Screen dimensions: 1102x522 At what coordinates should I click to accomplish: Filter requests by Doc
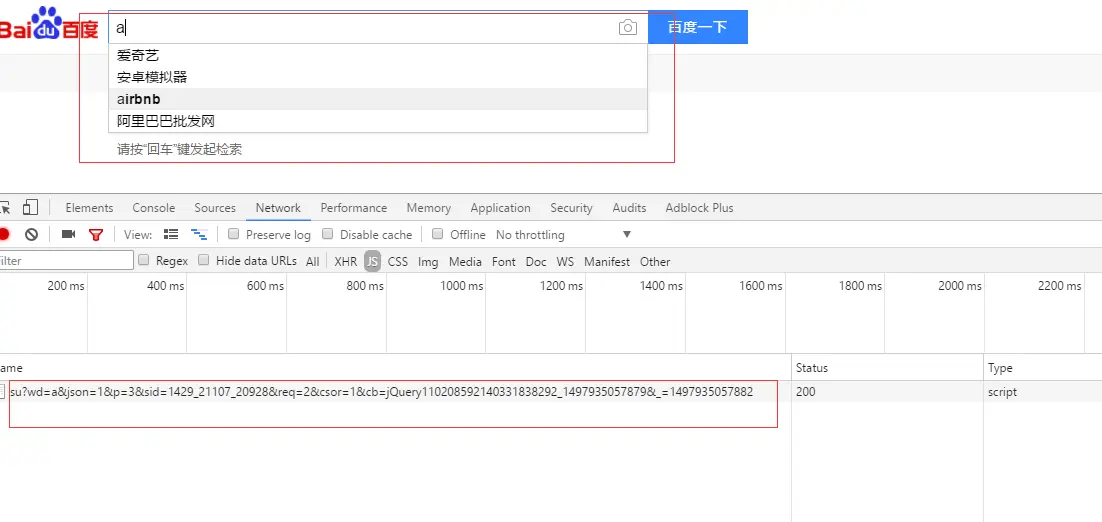point(536,261)
